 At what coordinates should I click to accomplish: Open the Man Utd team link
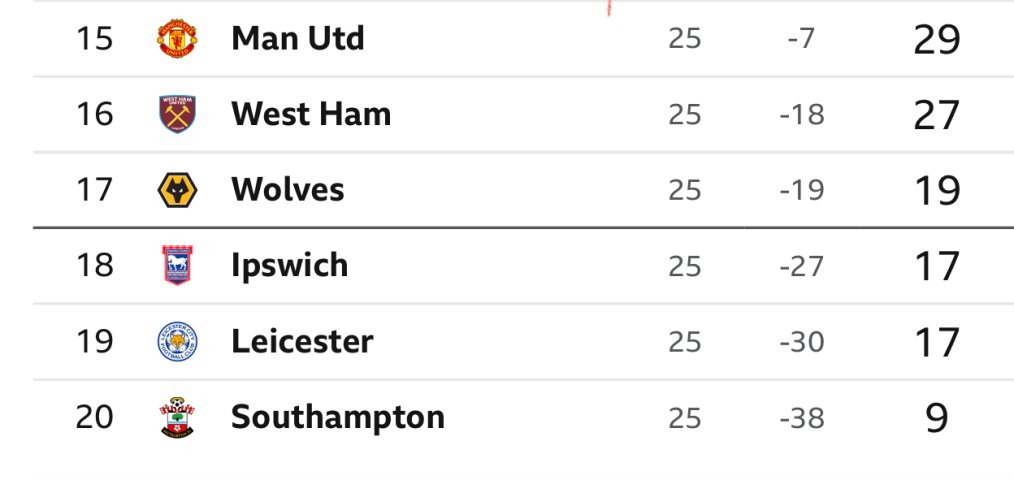(x=297, y=38)
